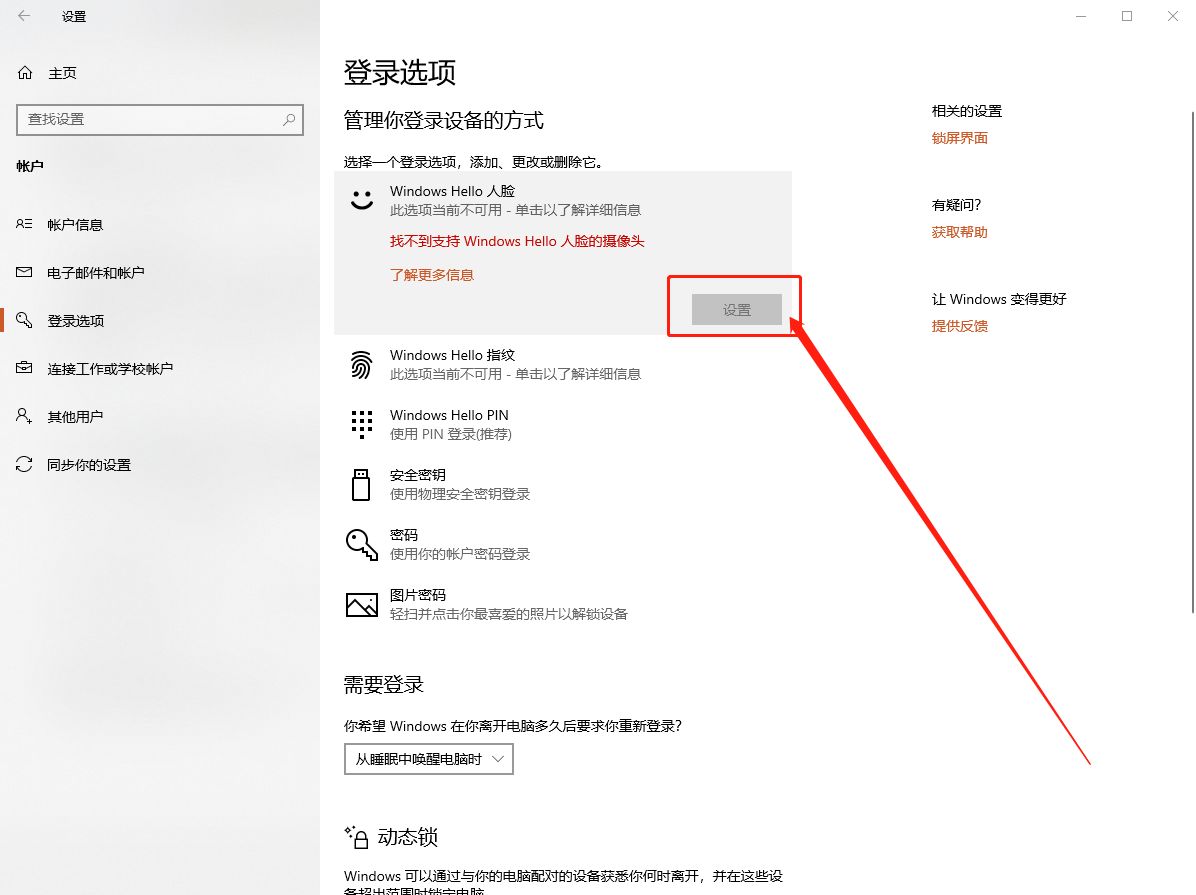Click the 安全密钥 USB key icon
Image resolution: width=1196 pixels, height=895 pixels.
(x=361, y=484)
